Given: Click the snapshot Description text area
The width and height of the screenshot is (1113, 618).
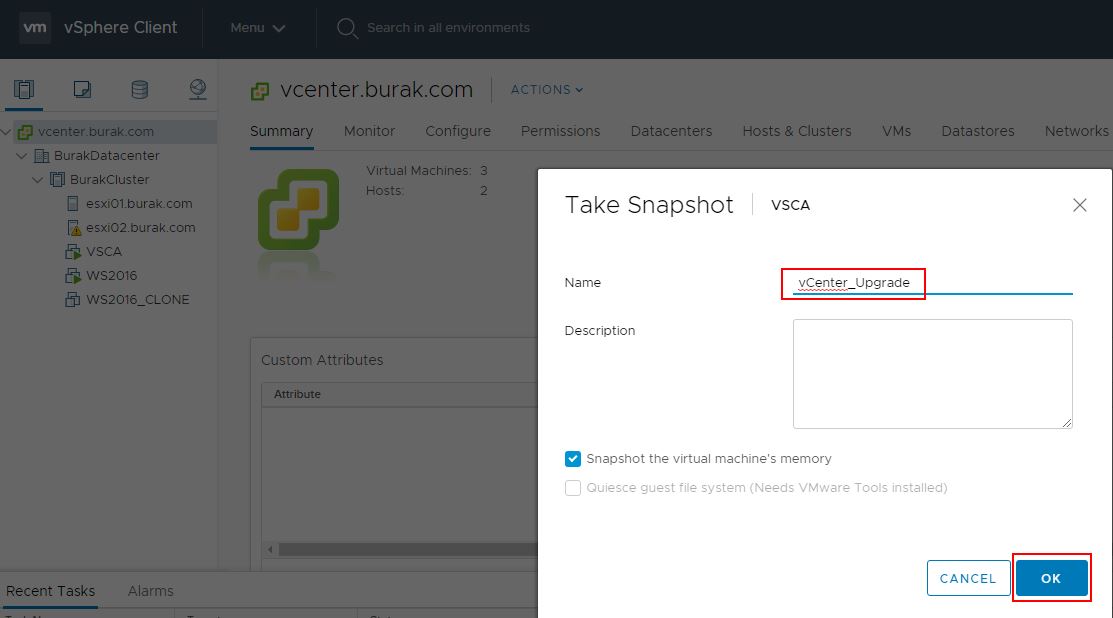Looking at the screenshot, I should pos(932,374).
